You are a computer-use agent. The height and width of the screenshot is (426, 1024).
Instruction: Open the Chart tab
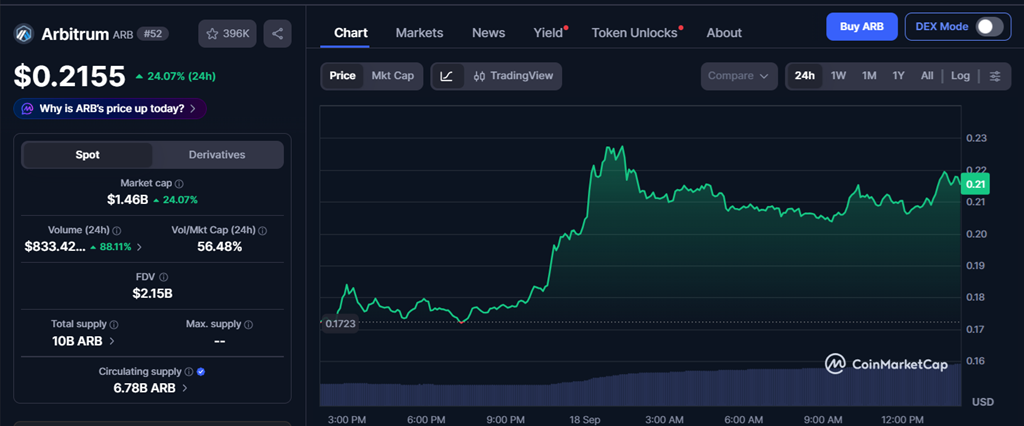point(351,33)
